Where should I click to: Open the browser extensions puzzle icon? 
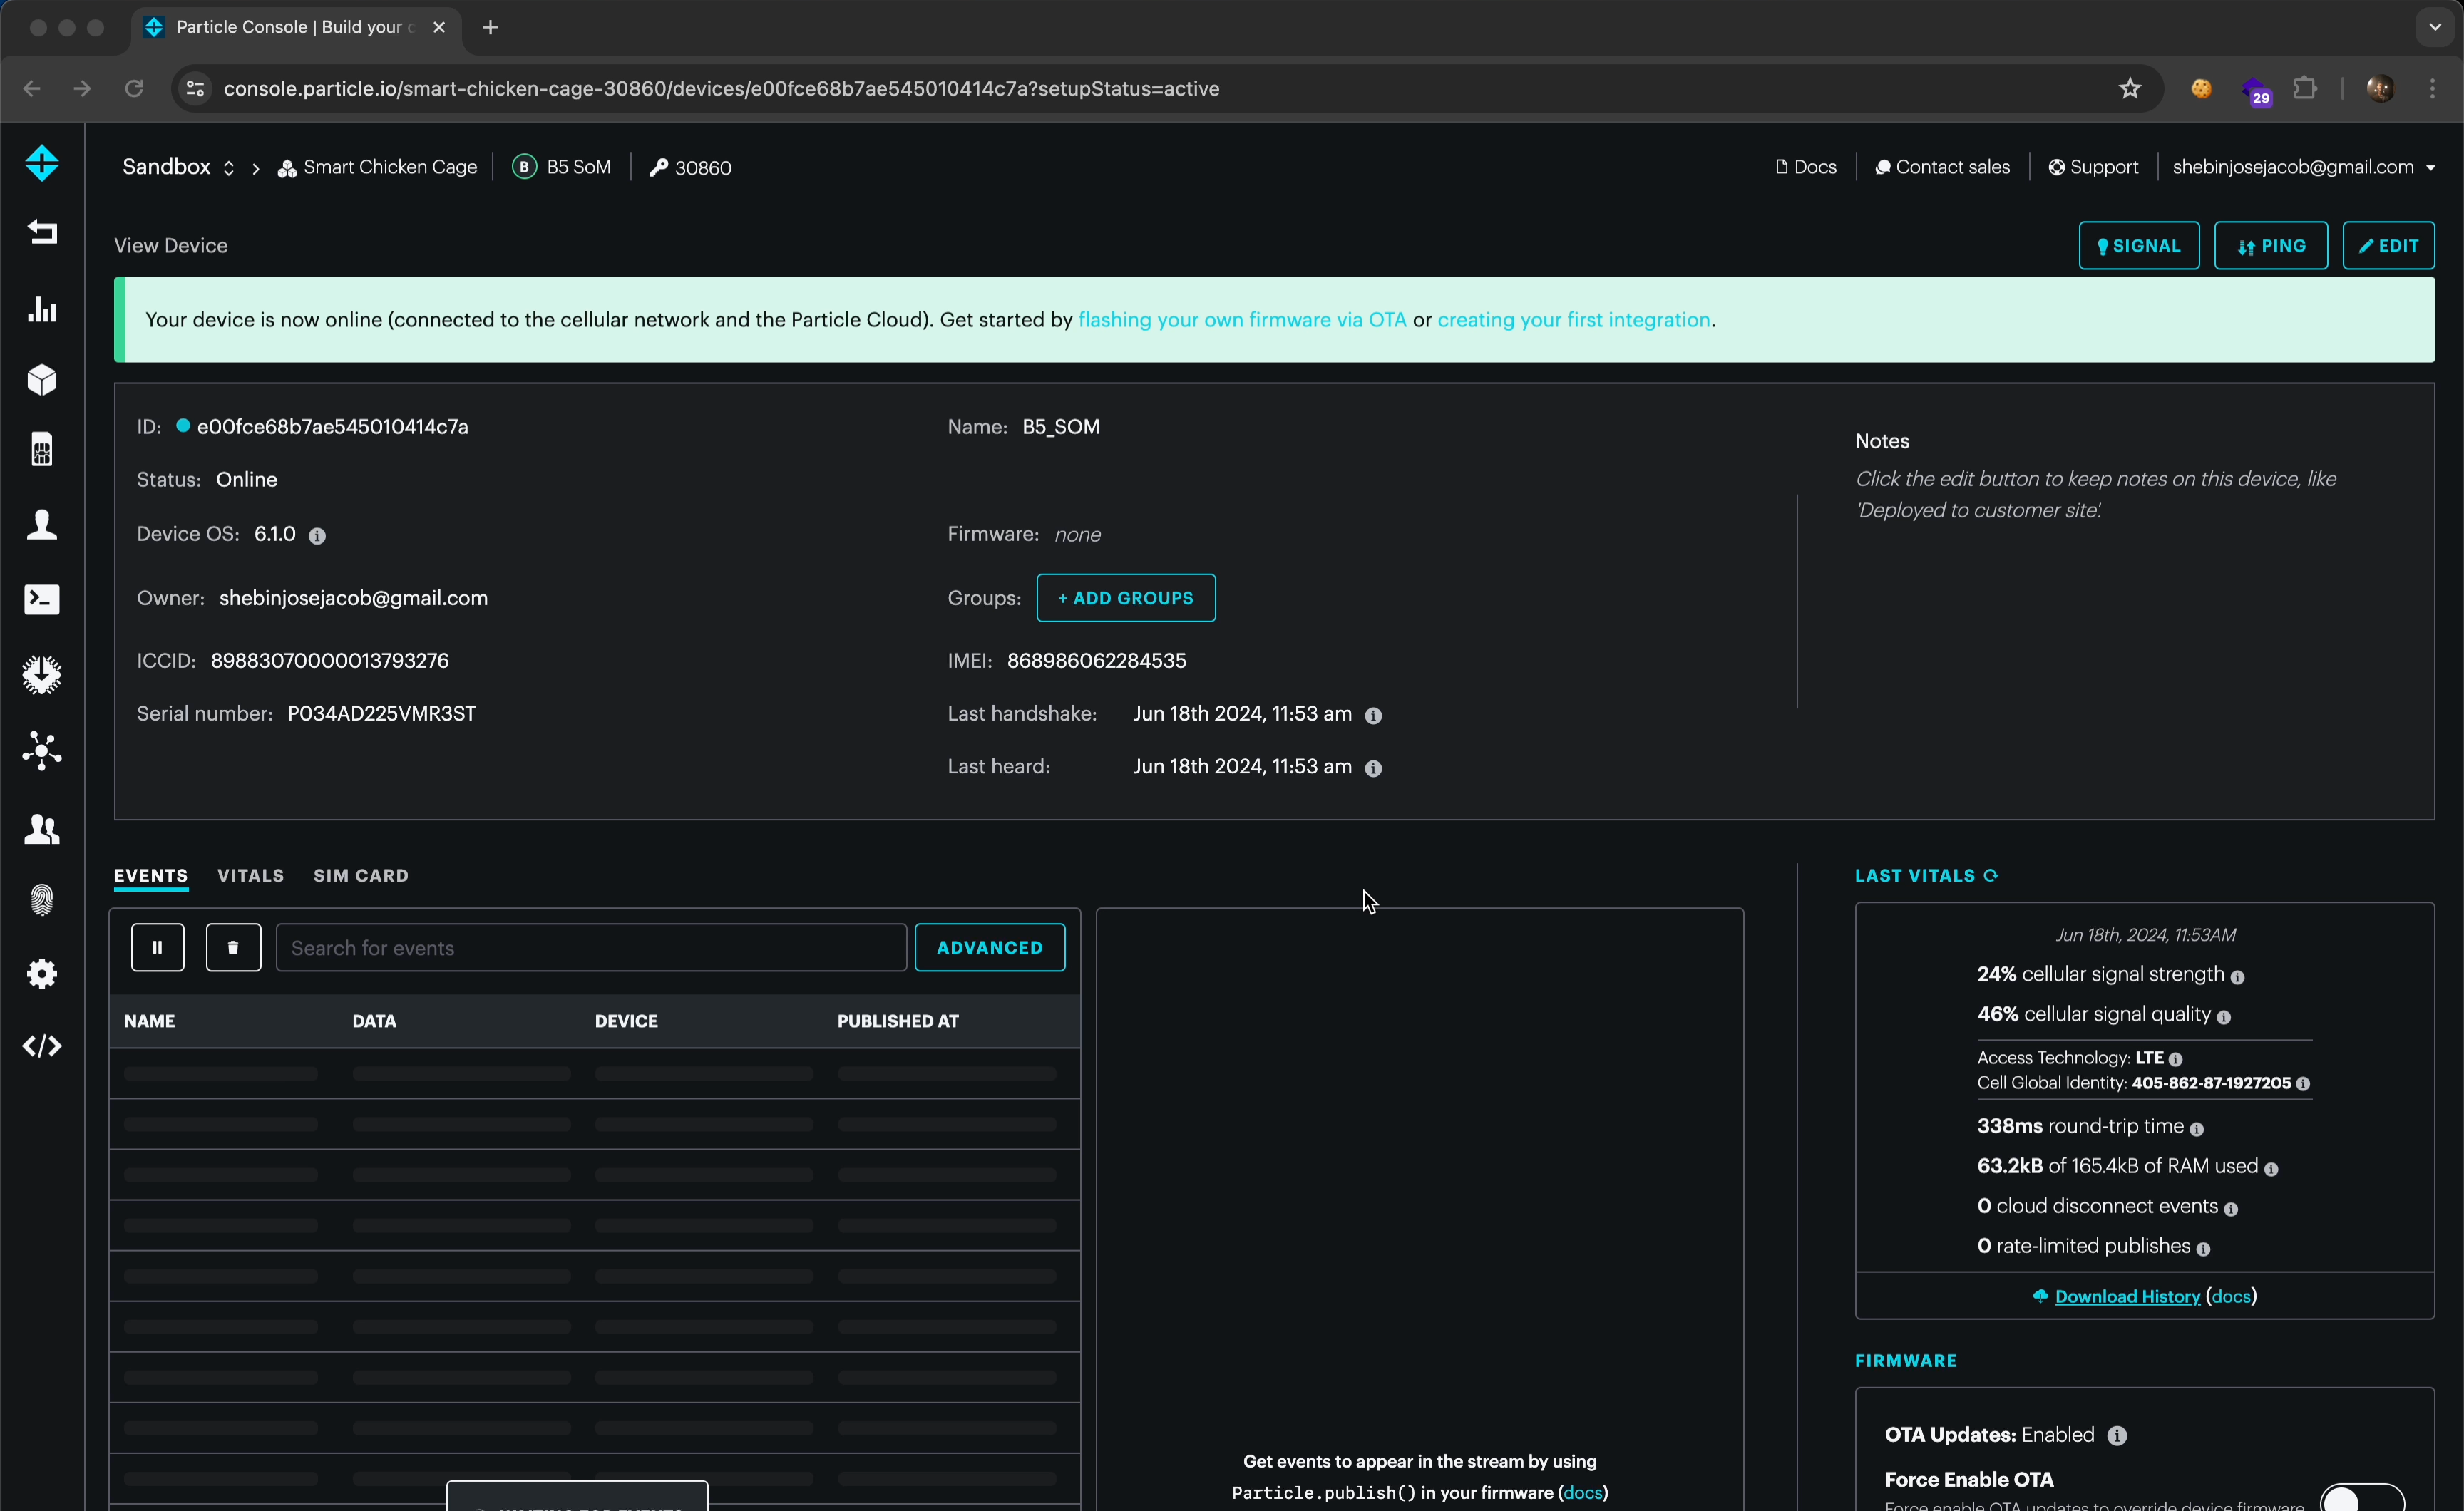click(2305, 88)
